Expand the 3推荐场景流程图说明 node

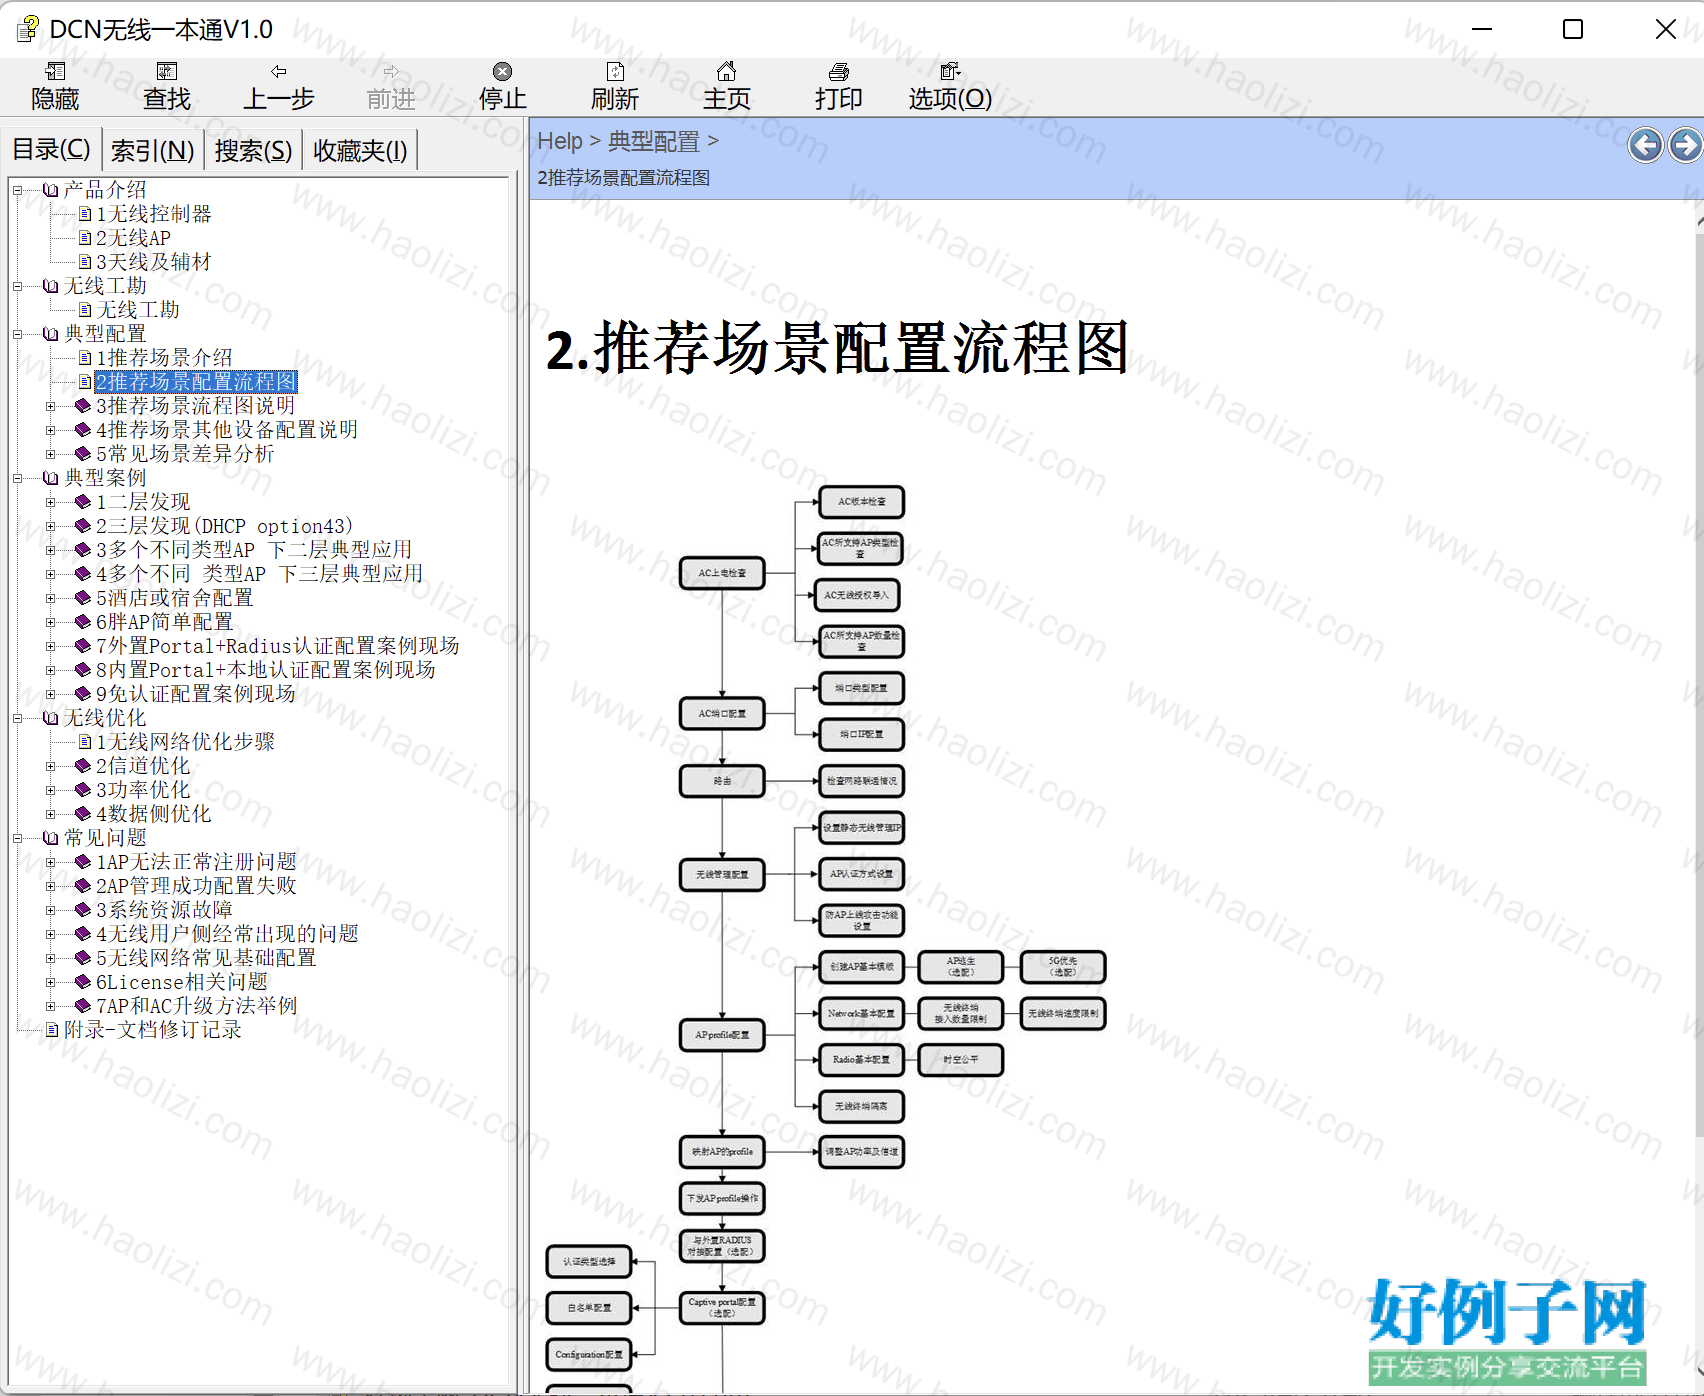coord(50,406)
